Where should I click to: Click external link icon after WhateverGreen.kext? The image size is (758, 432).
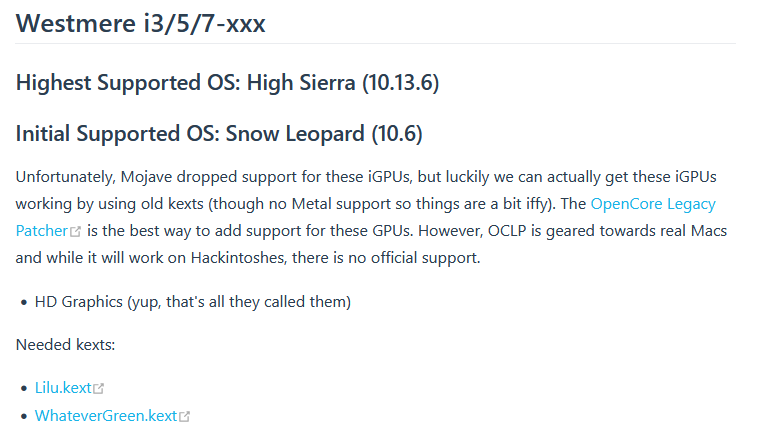coord(184,416)
